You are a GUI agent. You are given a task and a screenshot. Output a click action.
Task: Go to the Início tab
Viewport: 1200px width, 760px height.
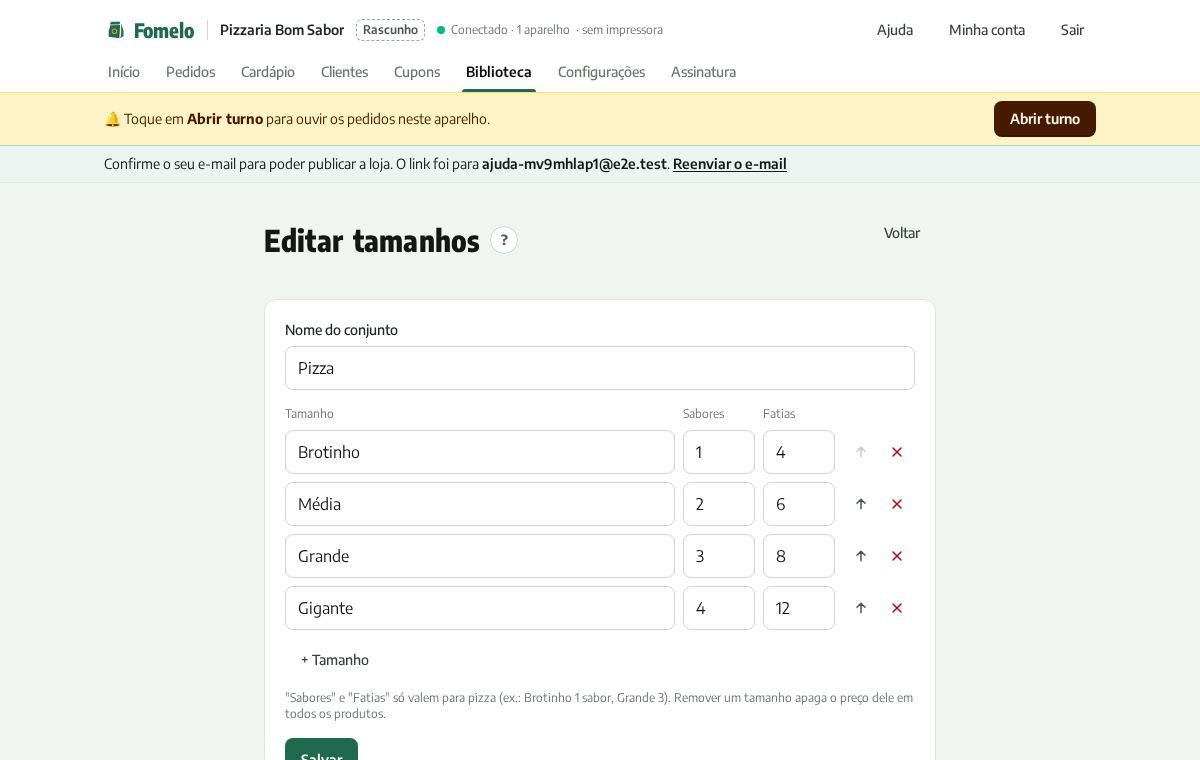(x=124, y=72)
